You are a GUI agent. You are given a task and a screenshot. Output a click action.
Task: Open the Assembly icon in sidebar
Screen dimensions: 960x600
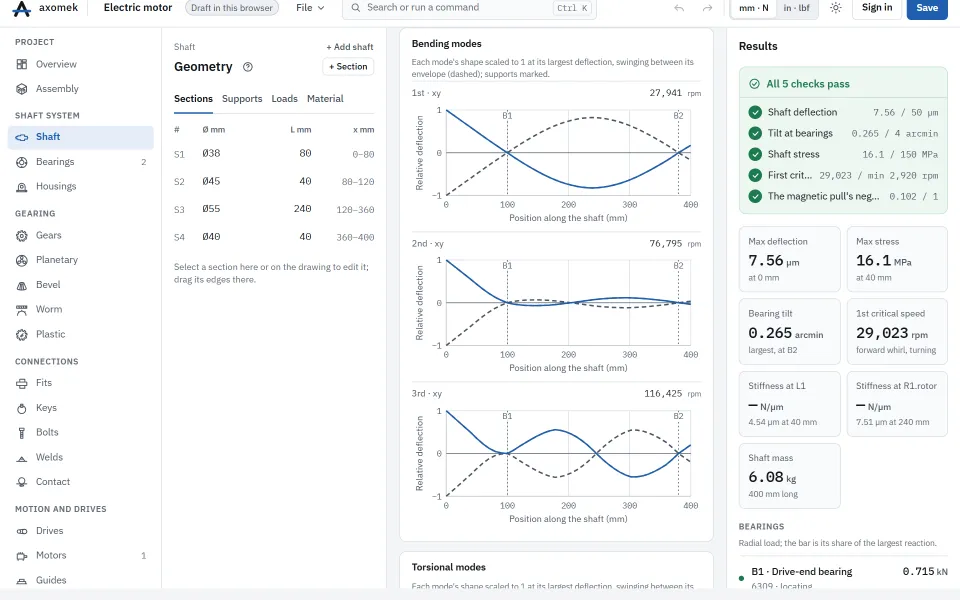(x=21, y=89)
